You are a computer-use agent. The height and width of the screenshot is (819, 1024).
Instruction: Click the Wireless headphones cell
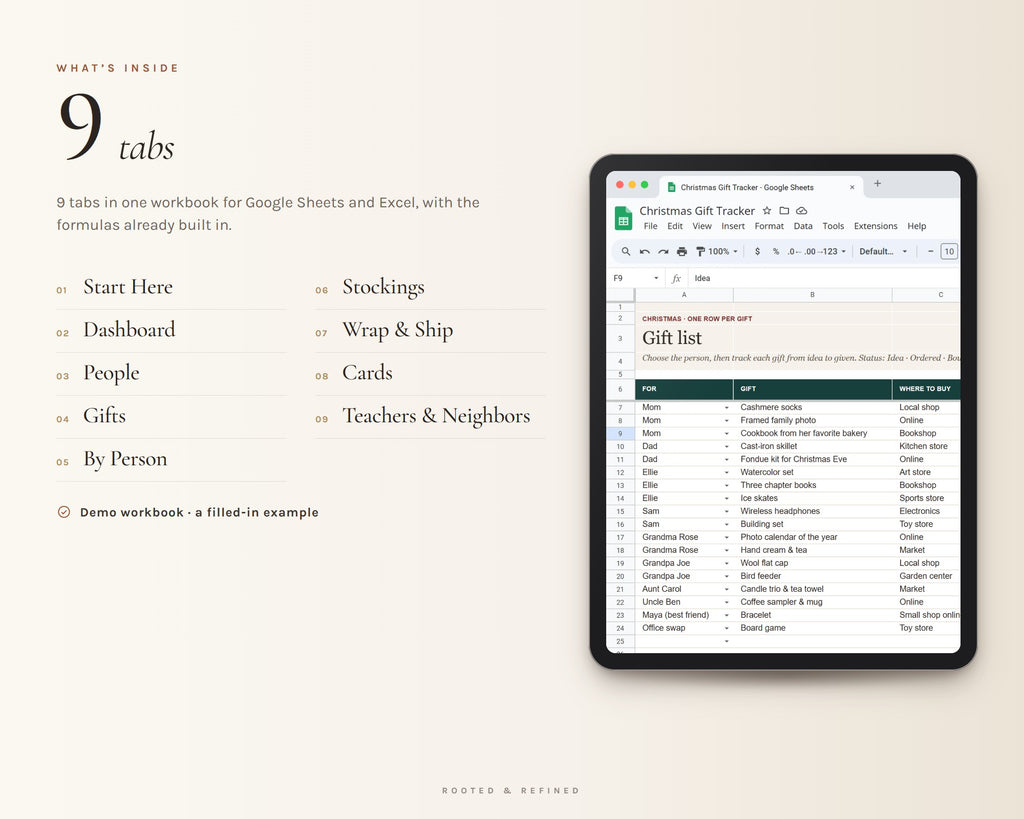click(812, 511)
